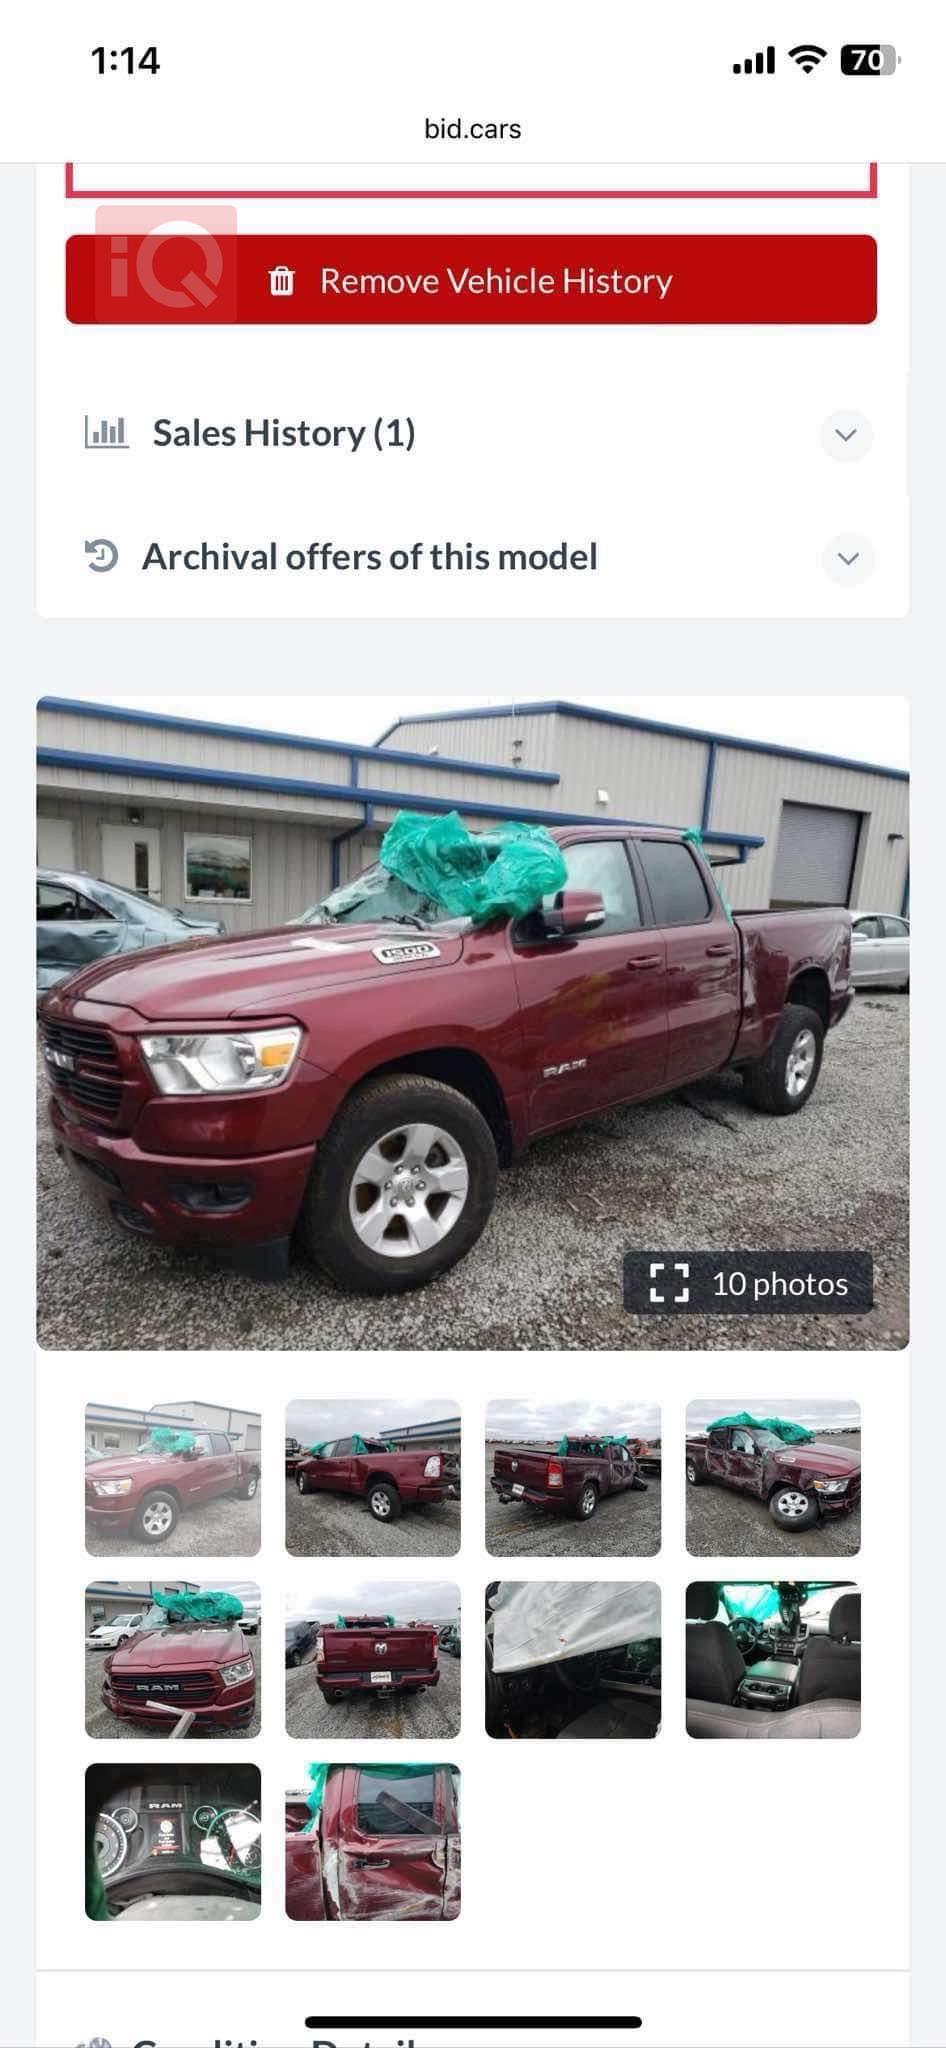Select the interior seats thumbnail
The image size is (946, 2048).
773,1659
